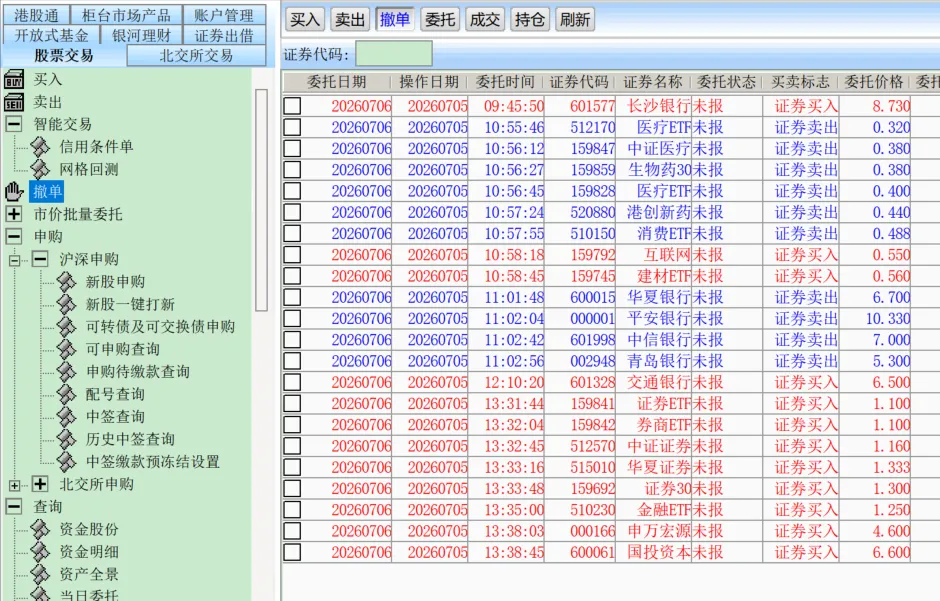Tick the checkbox for 国投资本 row
This screenshot has height=601, width=940.
click(x=293, y=552)
